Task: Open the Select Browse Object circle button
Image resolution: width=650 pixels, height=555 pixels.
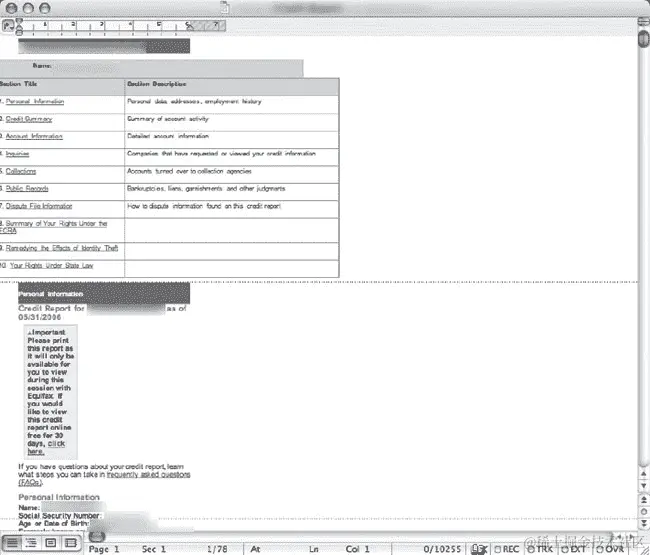Action: [644, 511]
